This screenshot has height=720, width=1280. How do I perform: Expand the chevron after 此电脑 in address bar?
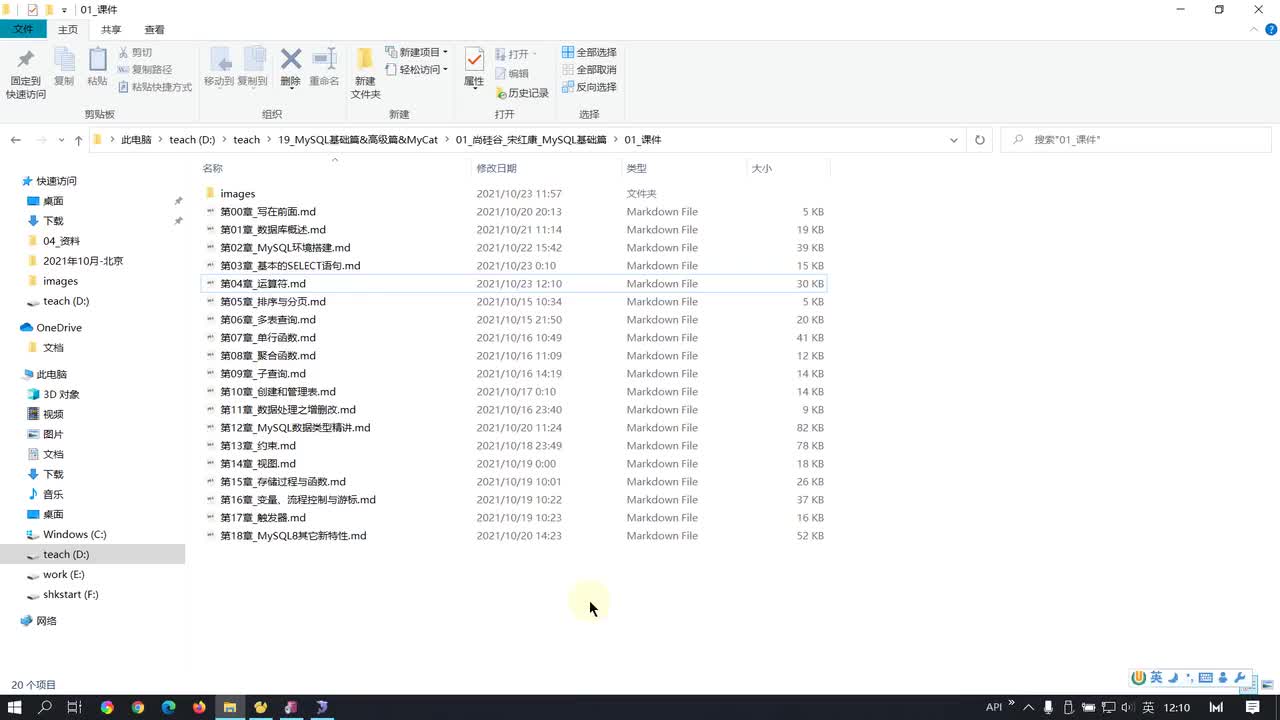[160, 140]
